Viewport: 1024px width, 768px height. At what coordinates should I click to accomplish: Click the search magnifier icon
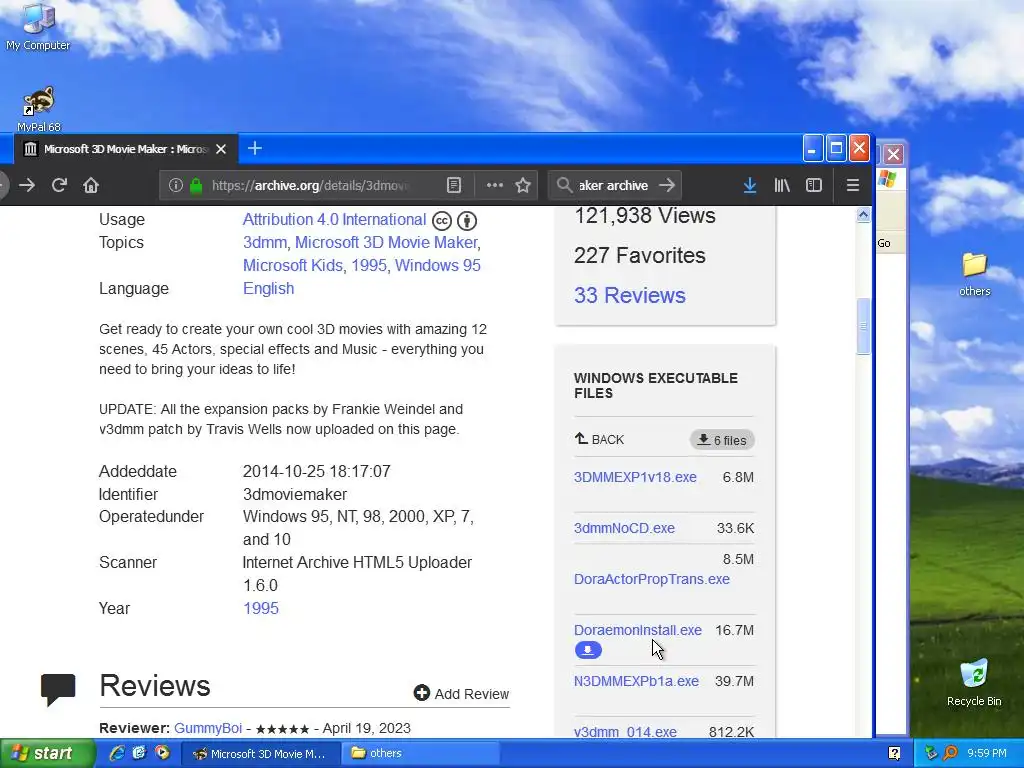tap(564, 185)
